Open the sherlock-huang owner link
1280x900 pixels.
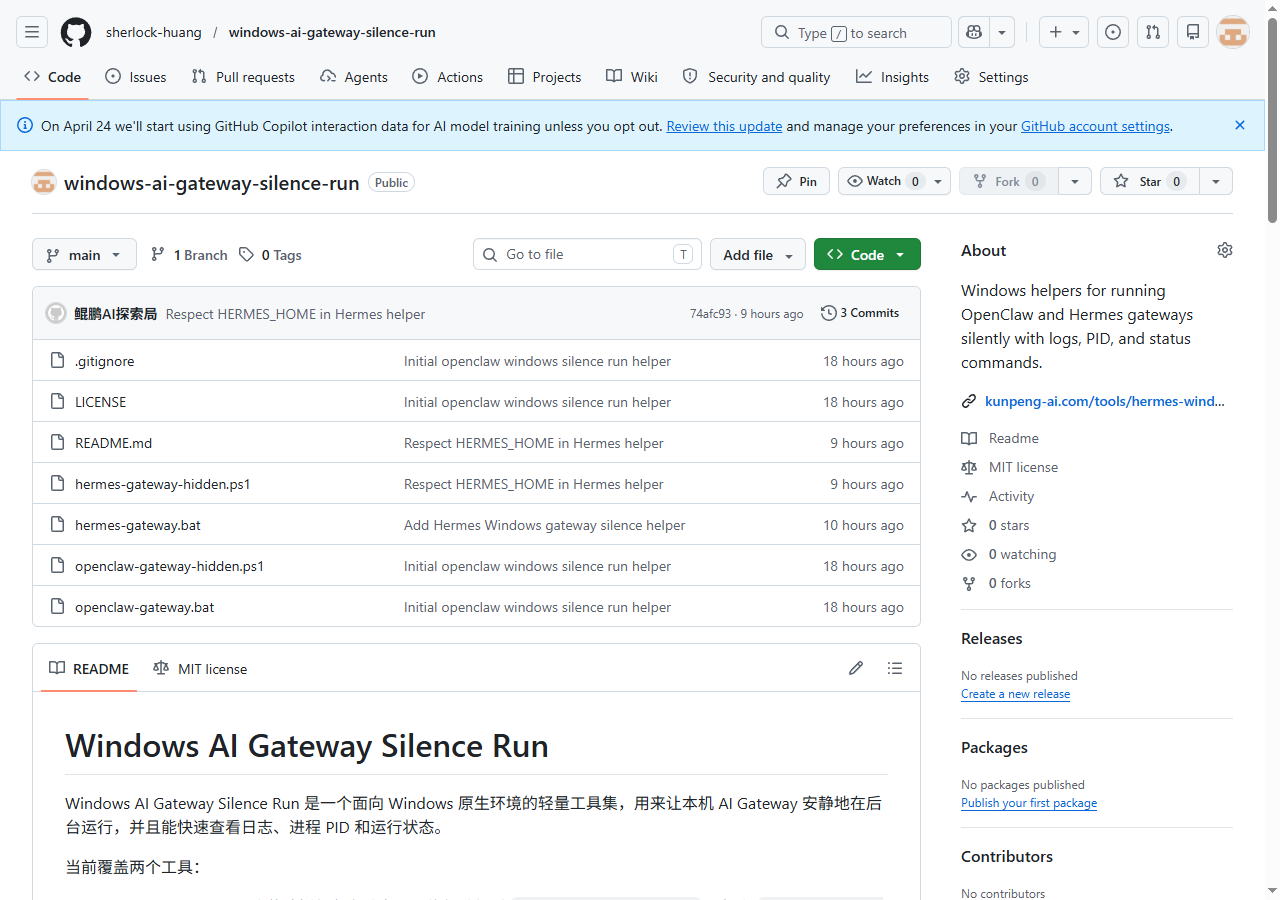point(154,32)
